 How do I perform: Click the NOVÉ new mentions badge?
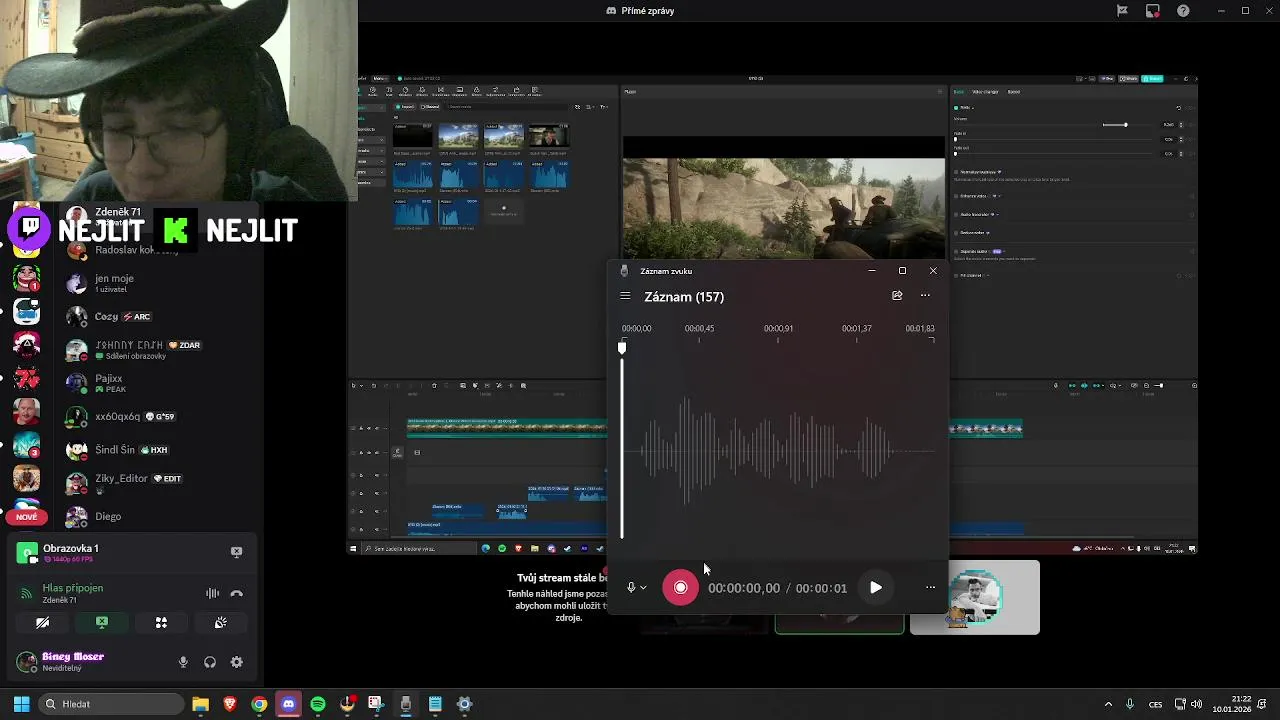click(27, 517)
